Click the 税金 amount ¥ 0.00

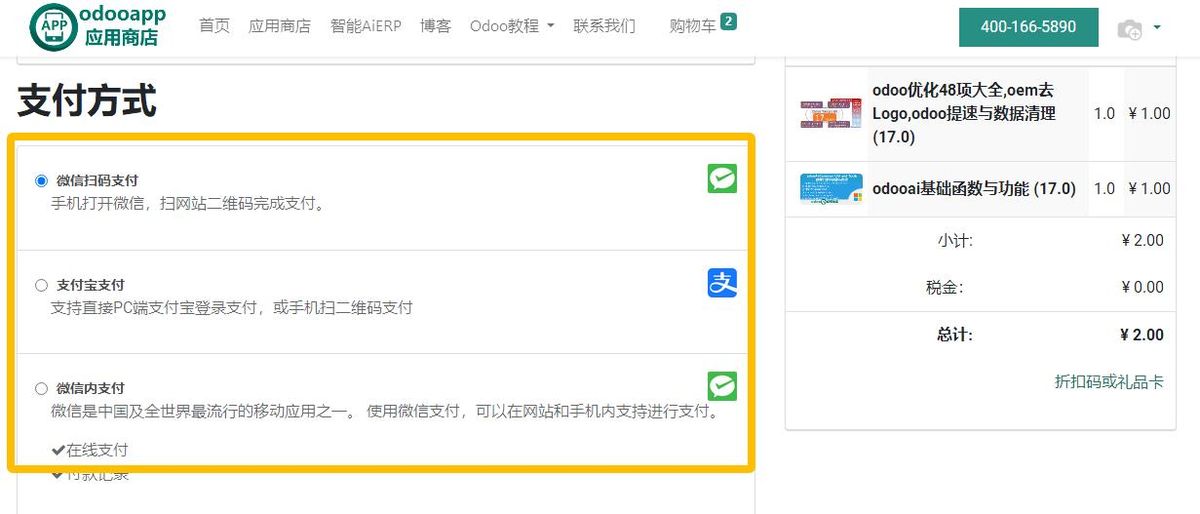click(1142, 287)
